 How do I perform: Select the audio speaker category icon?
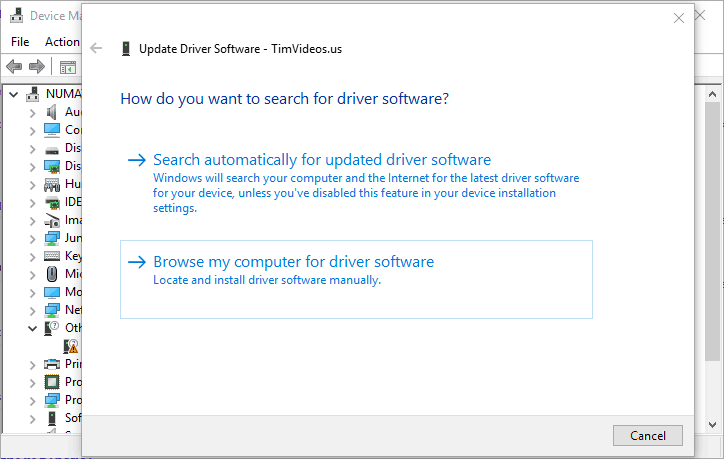point(52,112)
